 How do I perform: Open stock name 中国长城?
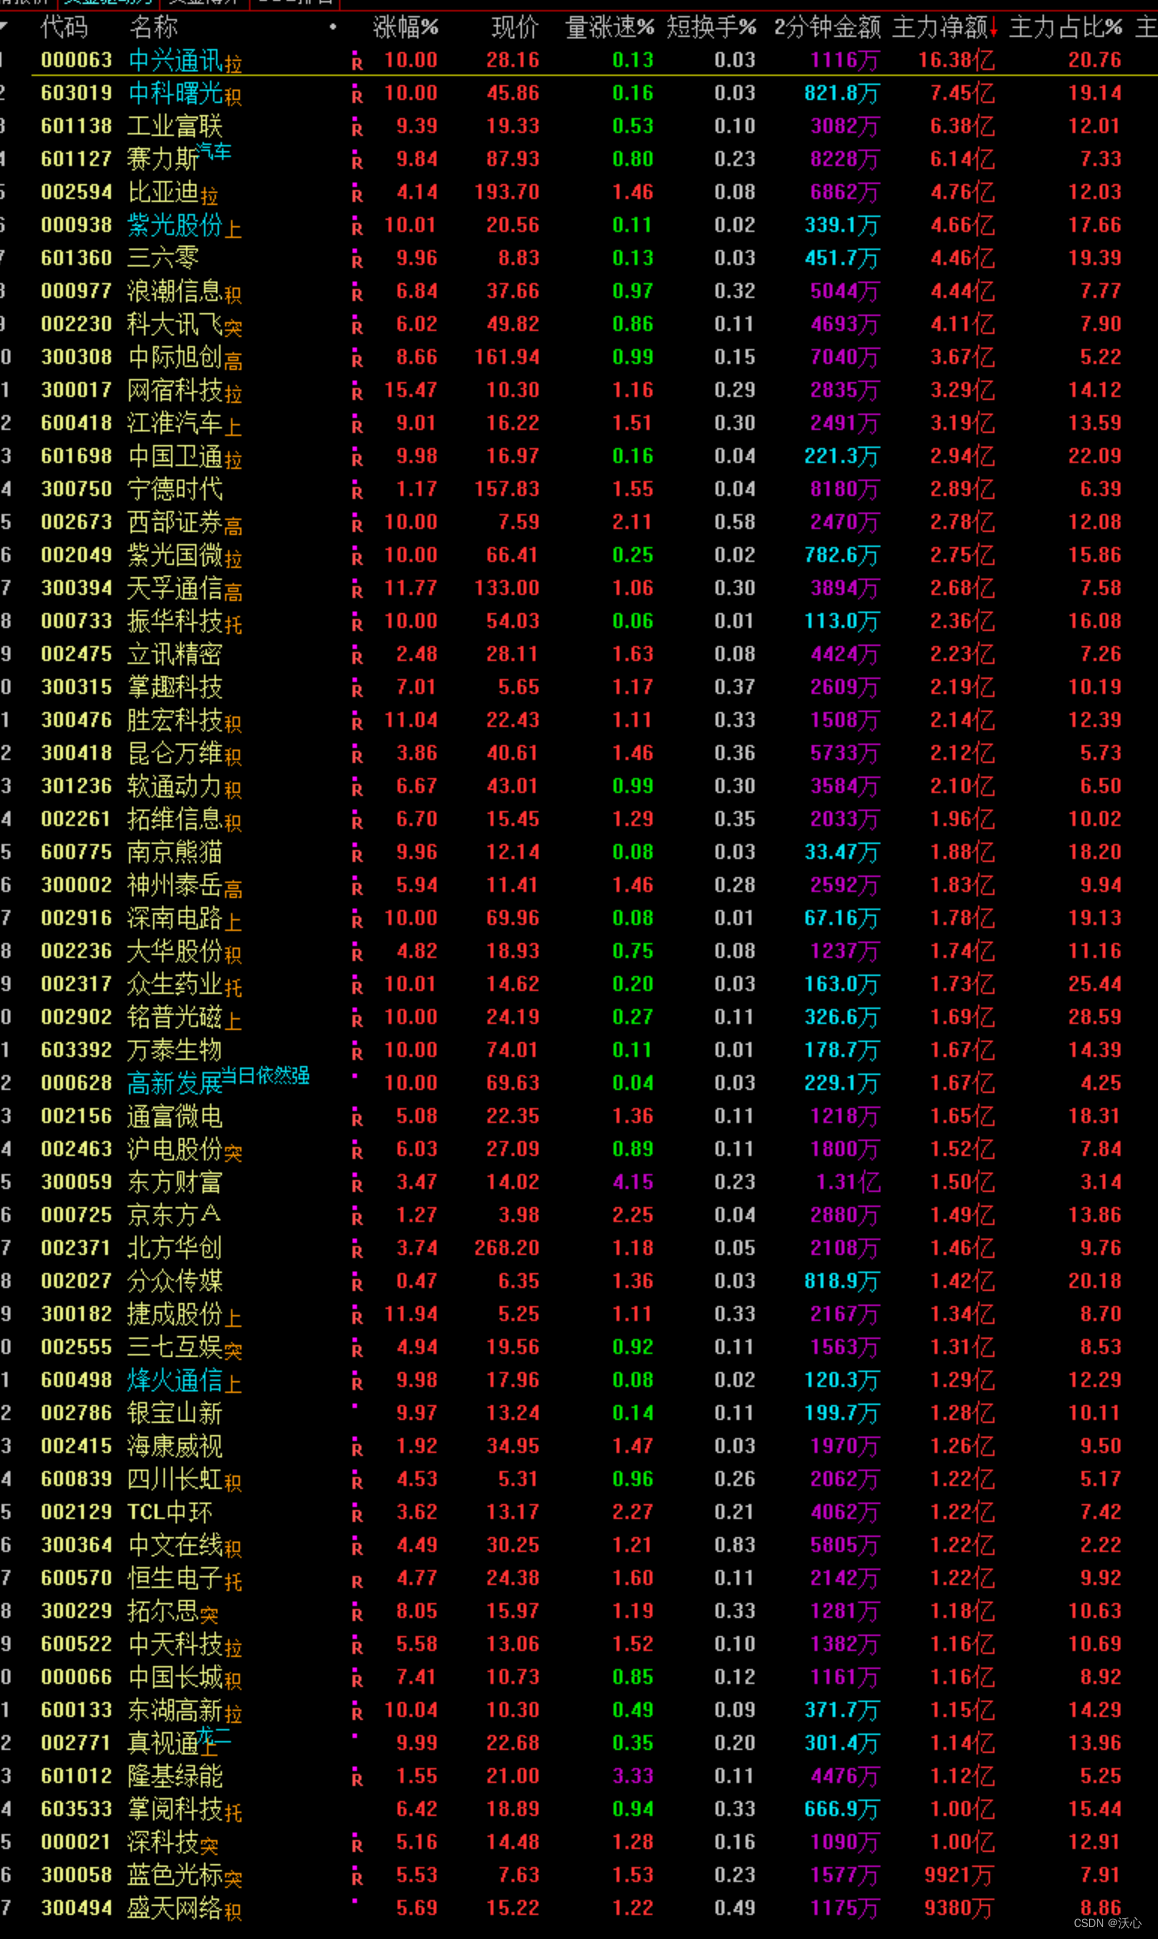tap(175, 1677)
